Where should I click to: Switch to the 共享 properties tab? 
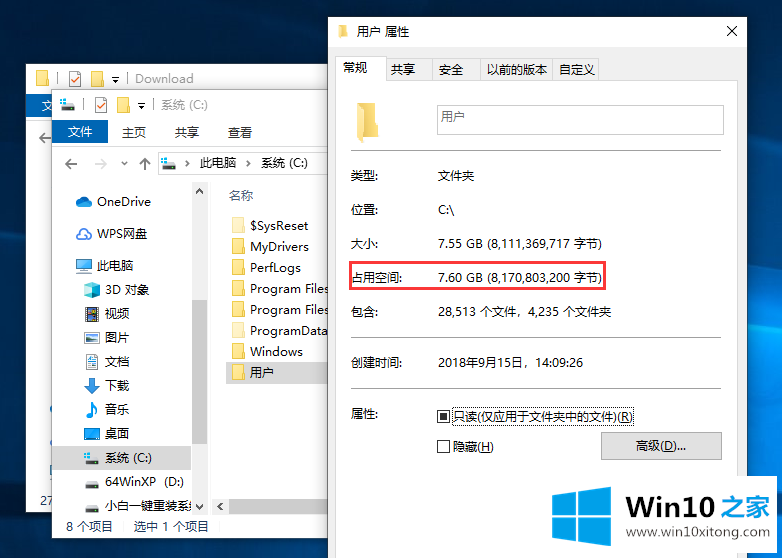click(409, 69)
